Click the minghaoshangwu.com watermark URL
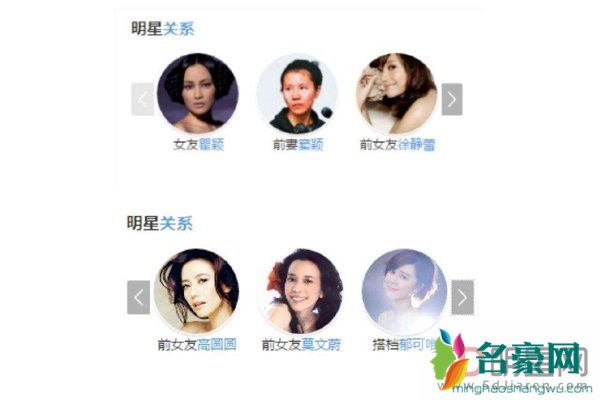Image resolution: width=600 pixels, height=400 pixels. click(x=522, y=389)
